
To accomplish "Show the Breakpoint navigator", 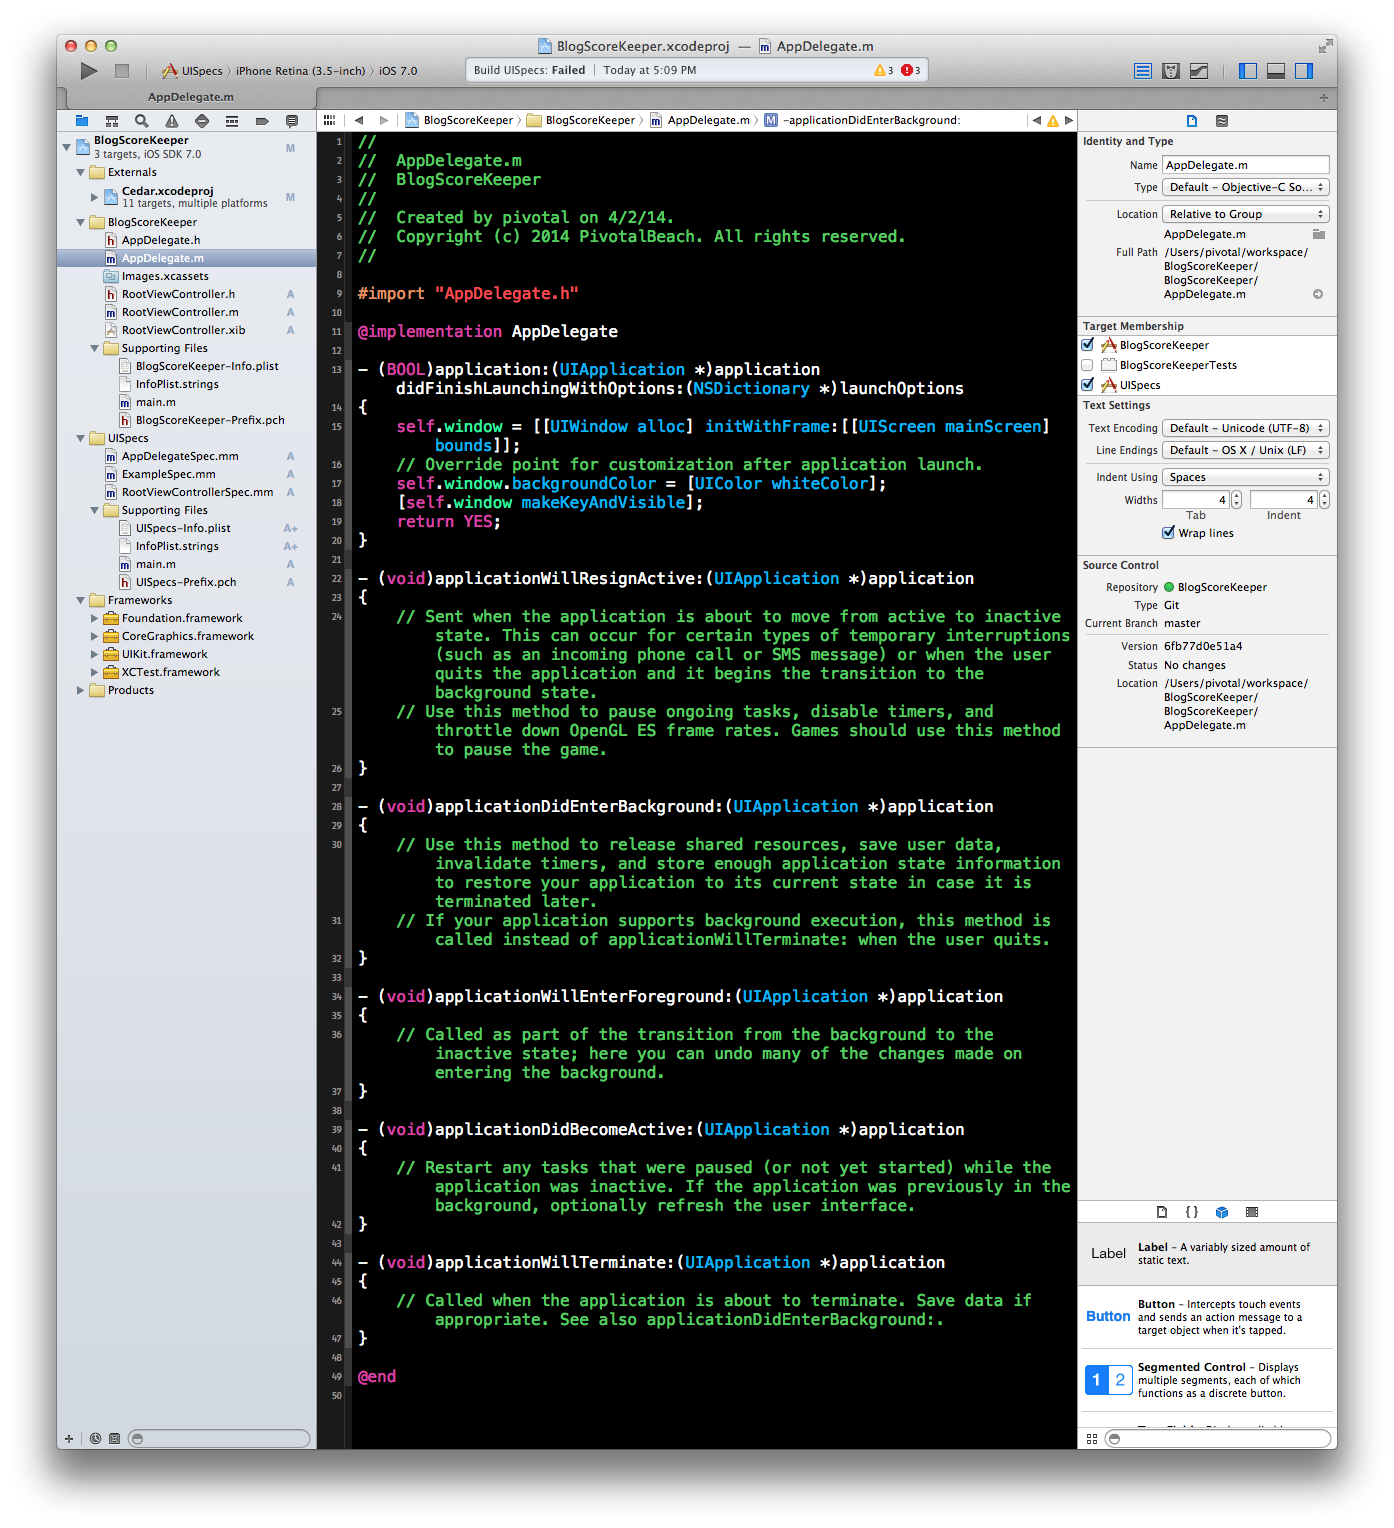I will [262, 121].
